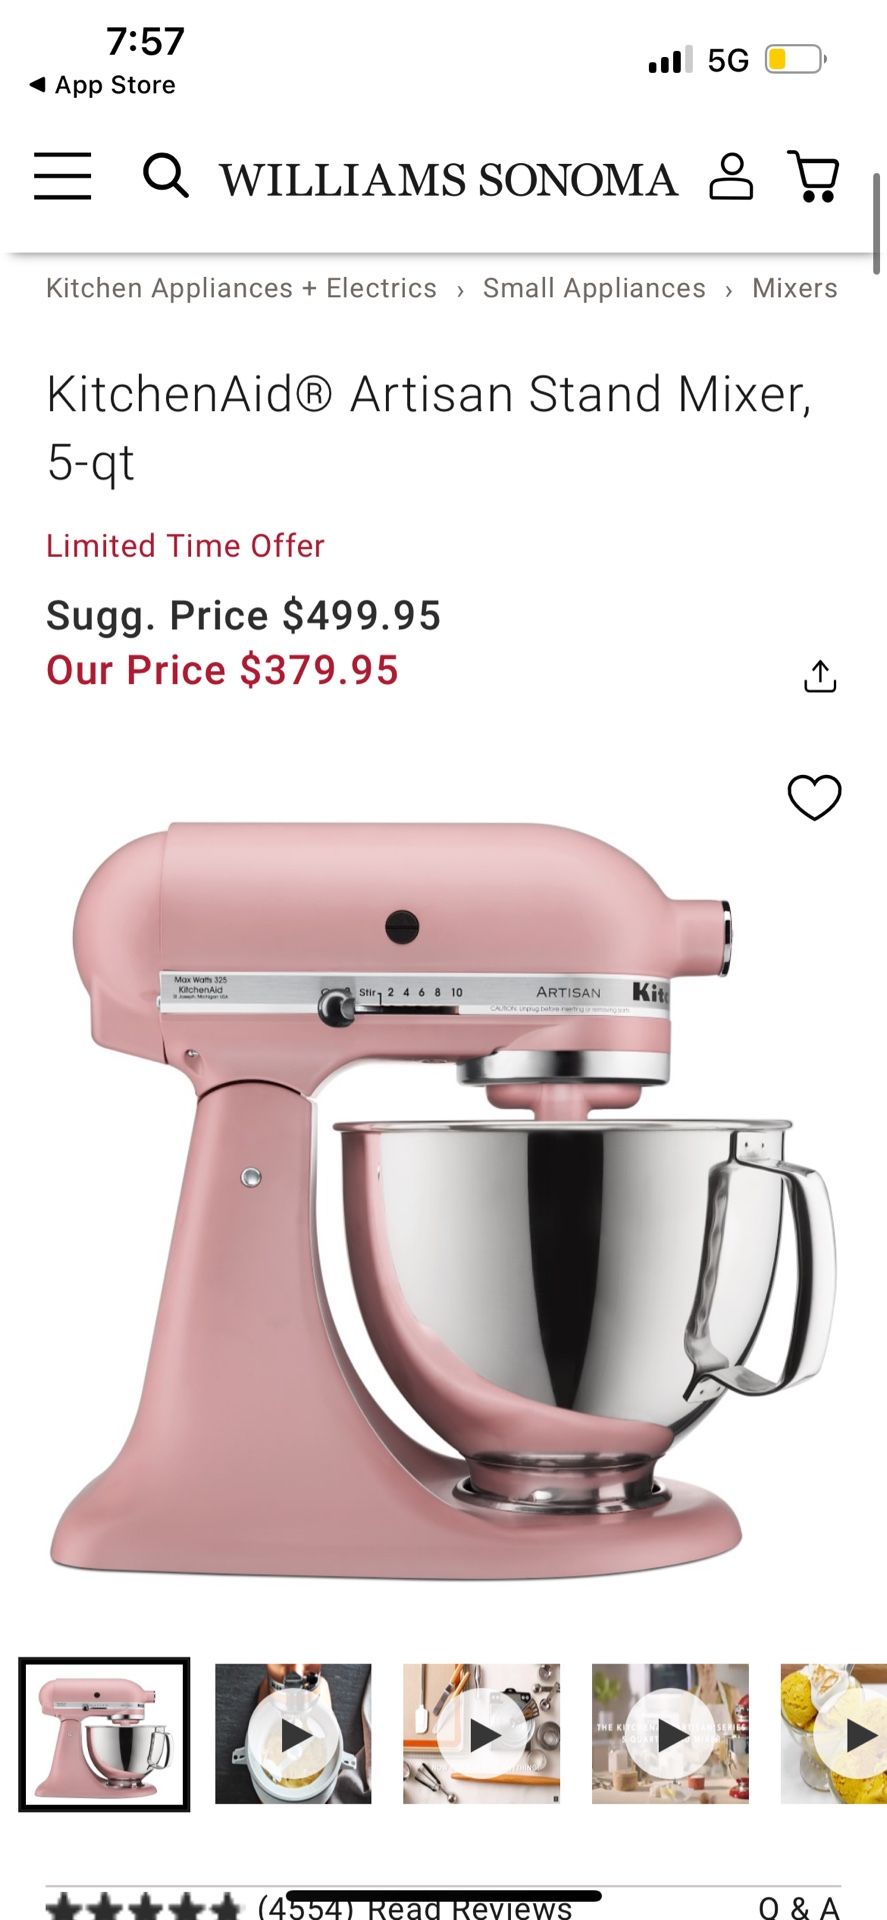Viewport: 887px width, 1920px height.
Task: Open Small Appliances breadcrumb
Action: 594,288
